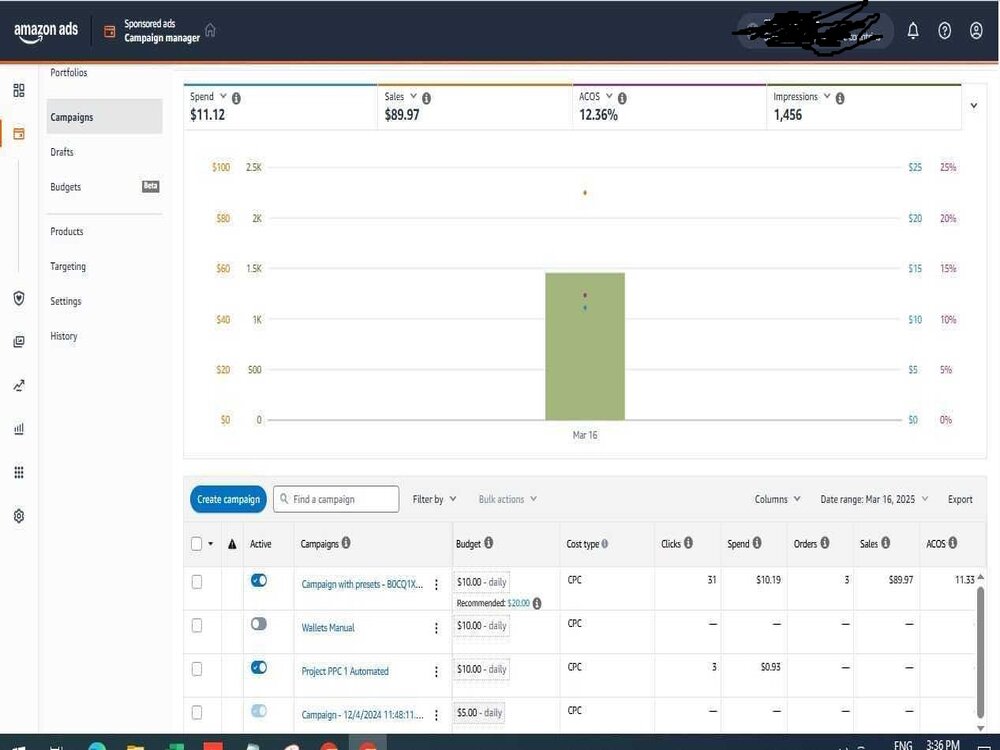The image size is (1000, 750).
Task: Open Products in the side menu
Action: point(67,232)
